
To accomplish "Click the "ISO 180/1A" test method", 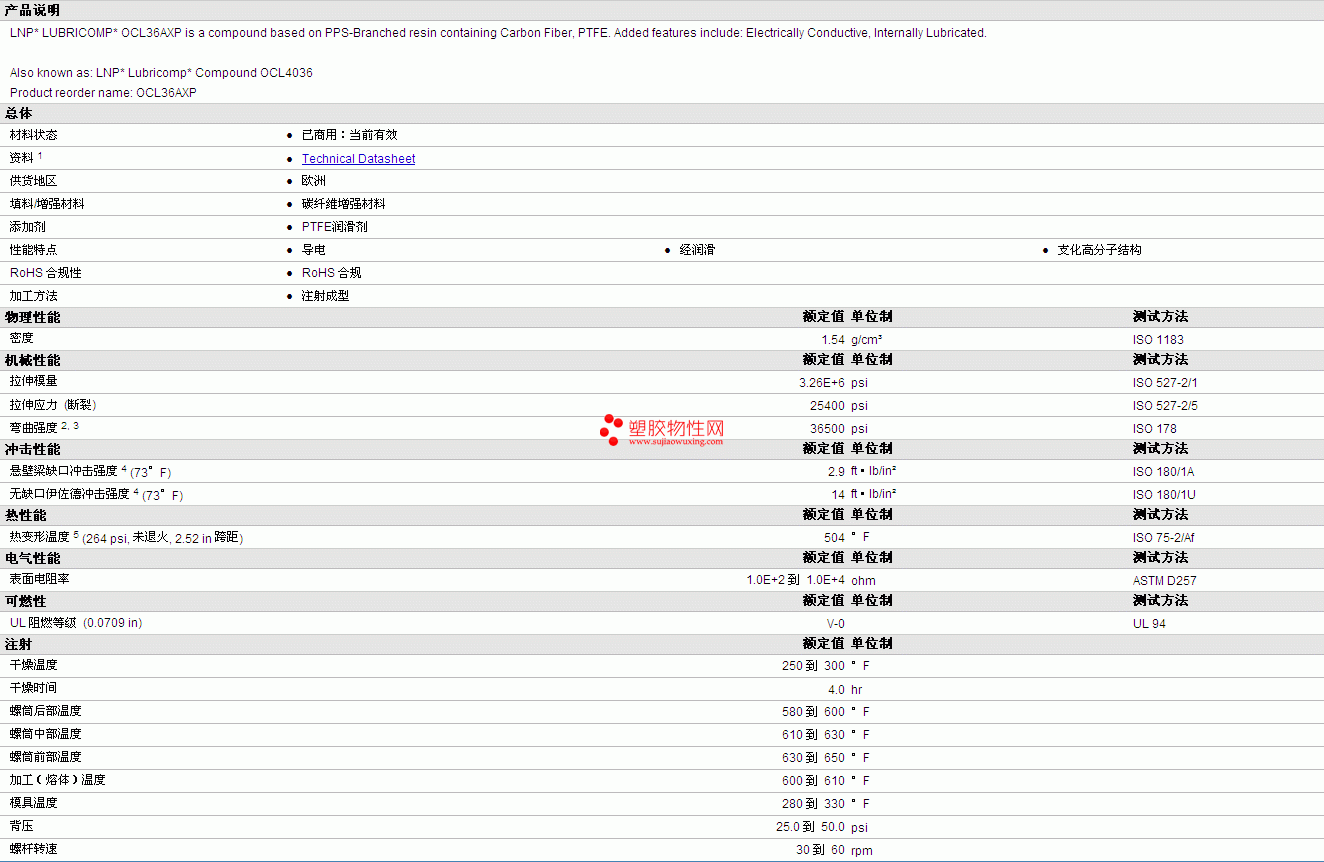I will (1165, 472).
